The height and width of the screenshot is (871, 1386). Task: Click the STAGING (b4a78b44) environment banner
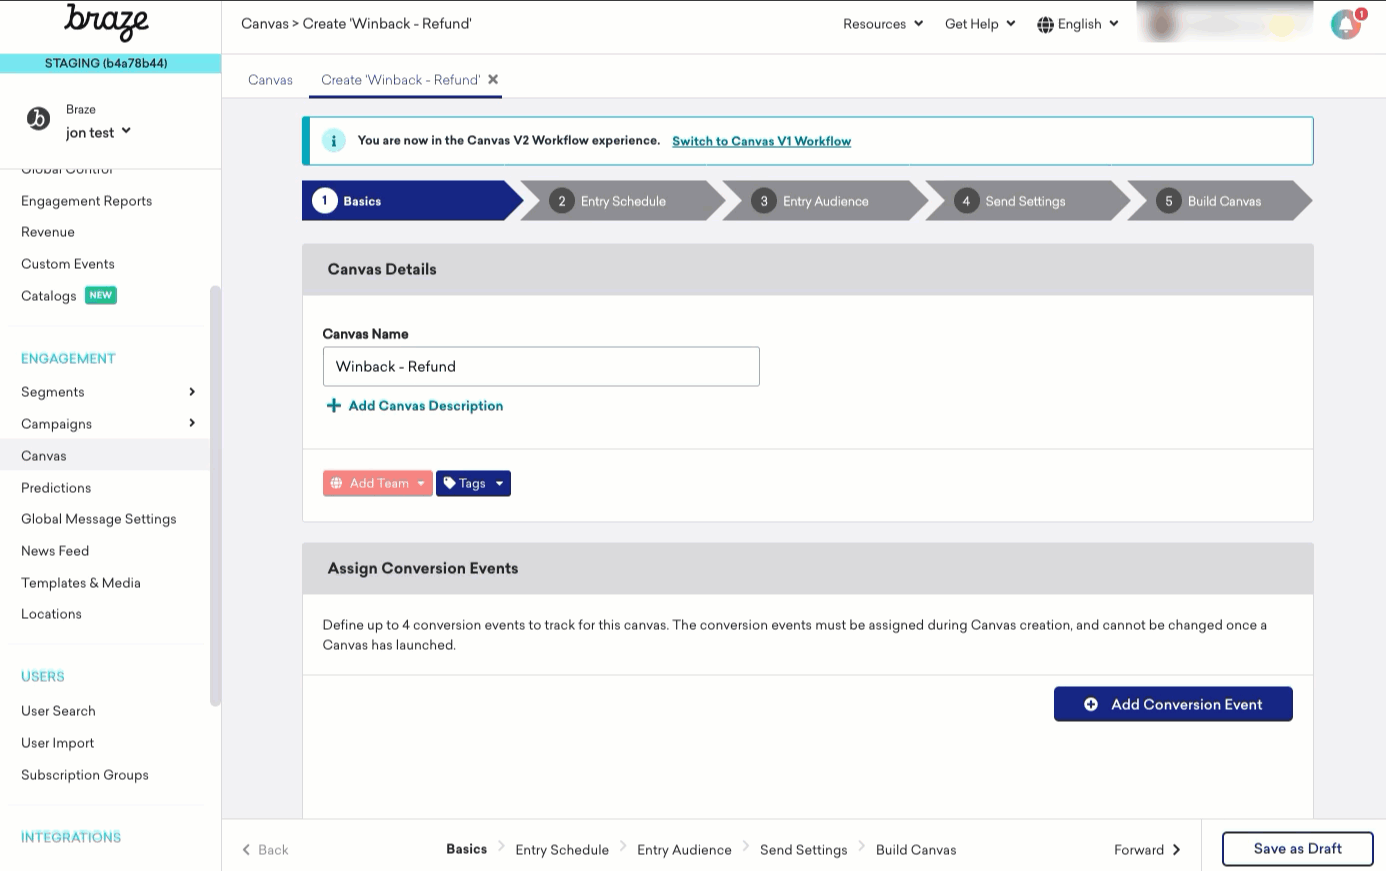(110, 63)
